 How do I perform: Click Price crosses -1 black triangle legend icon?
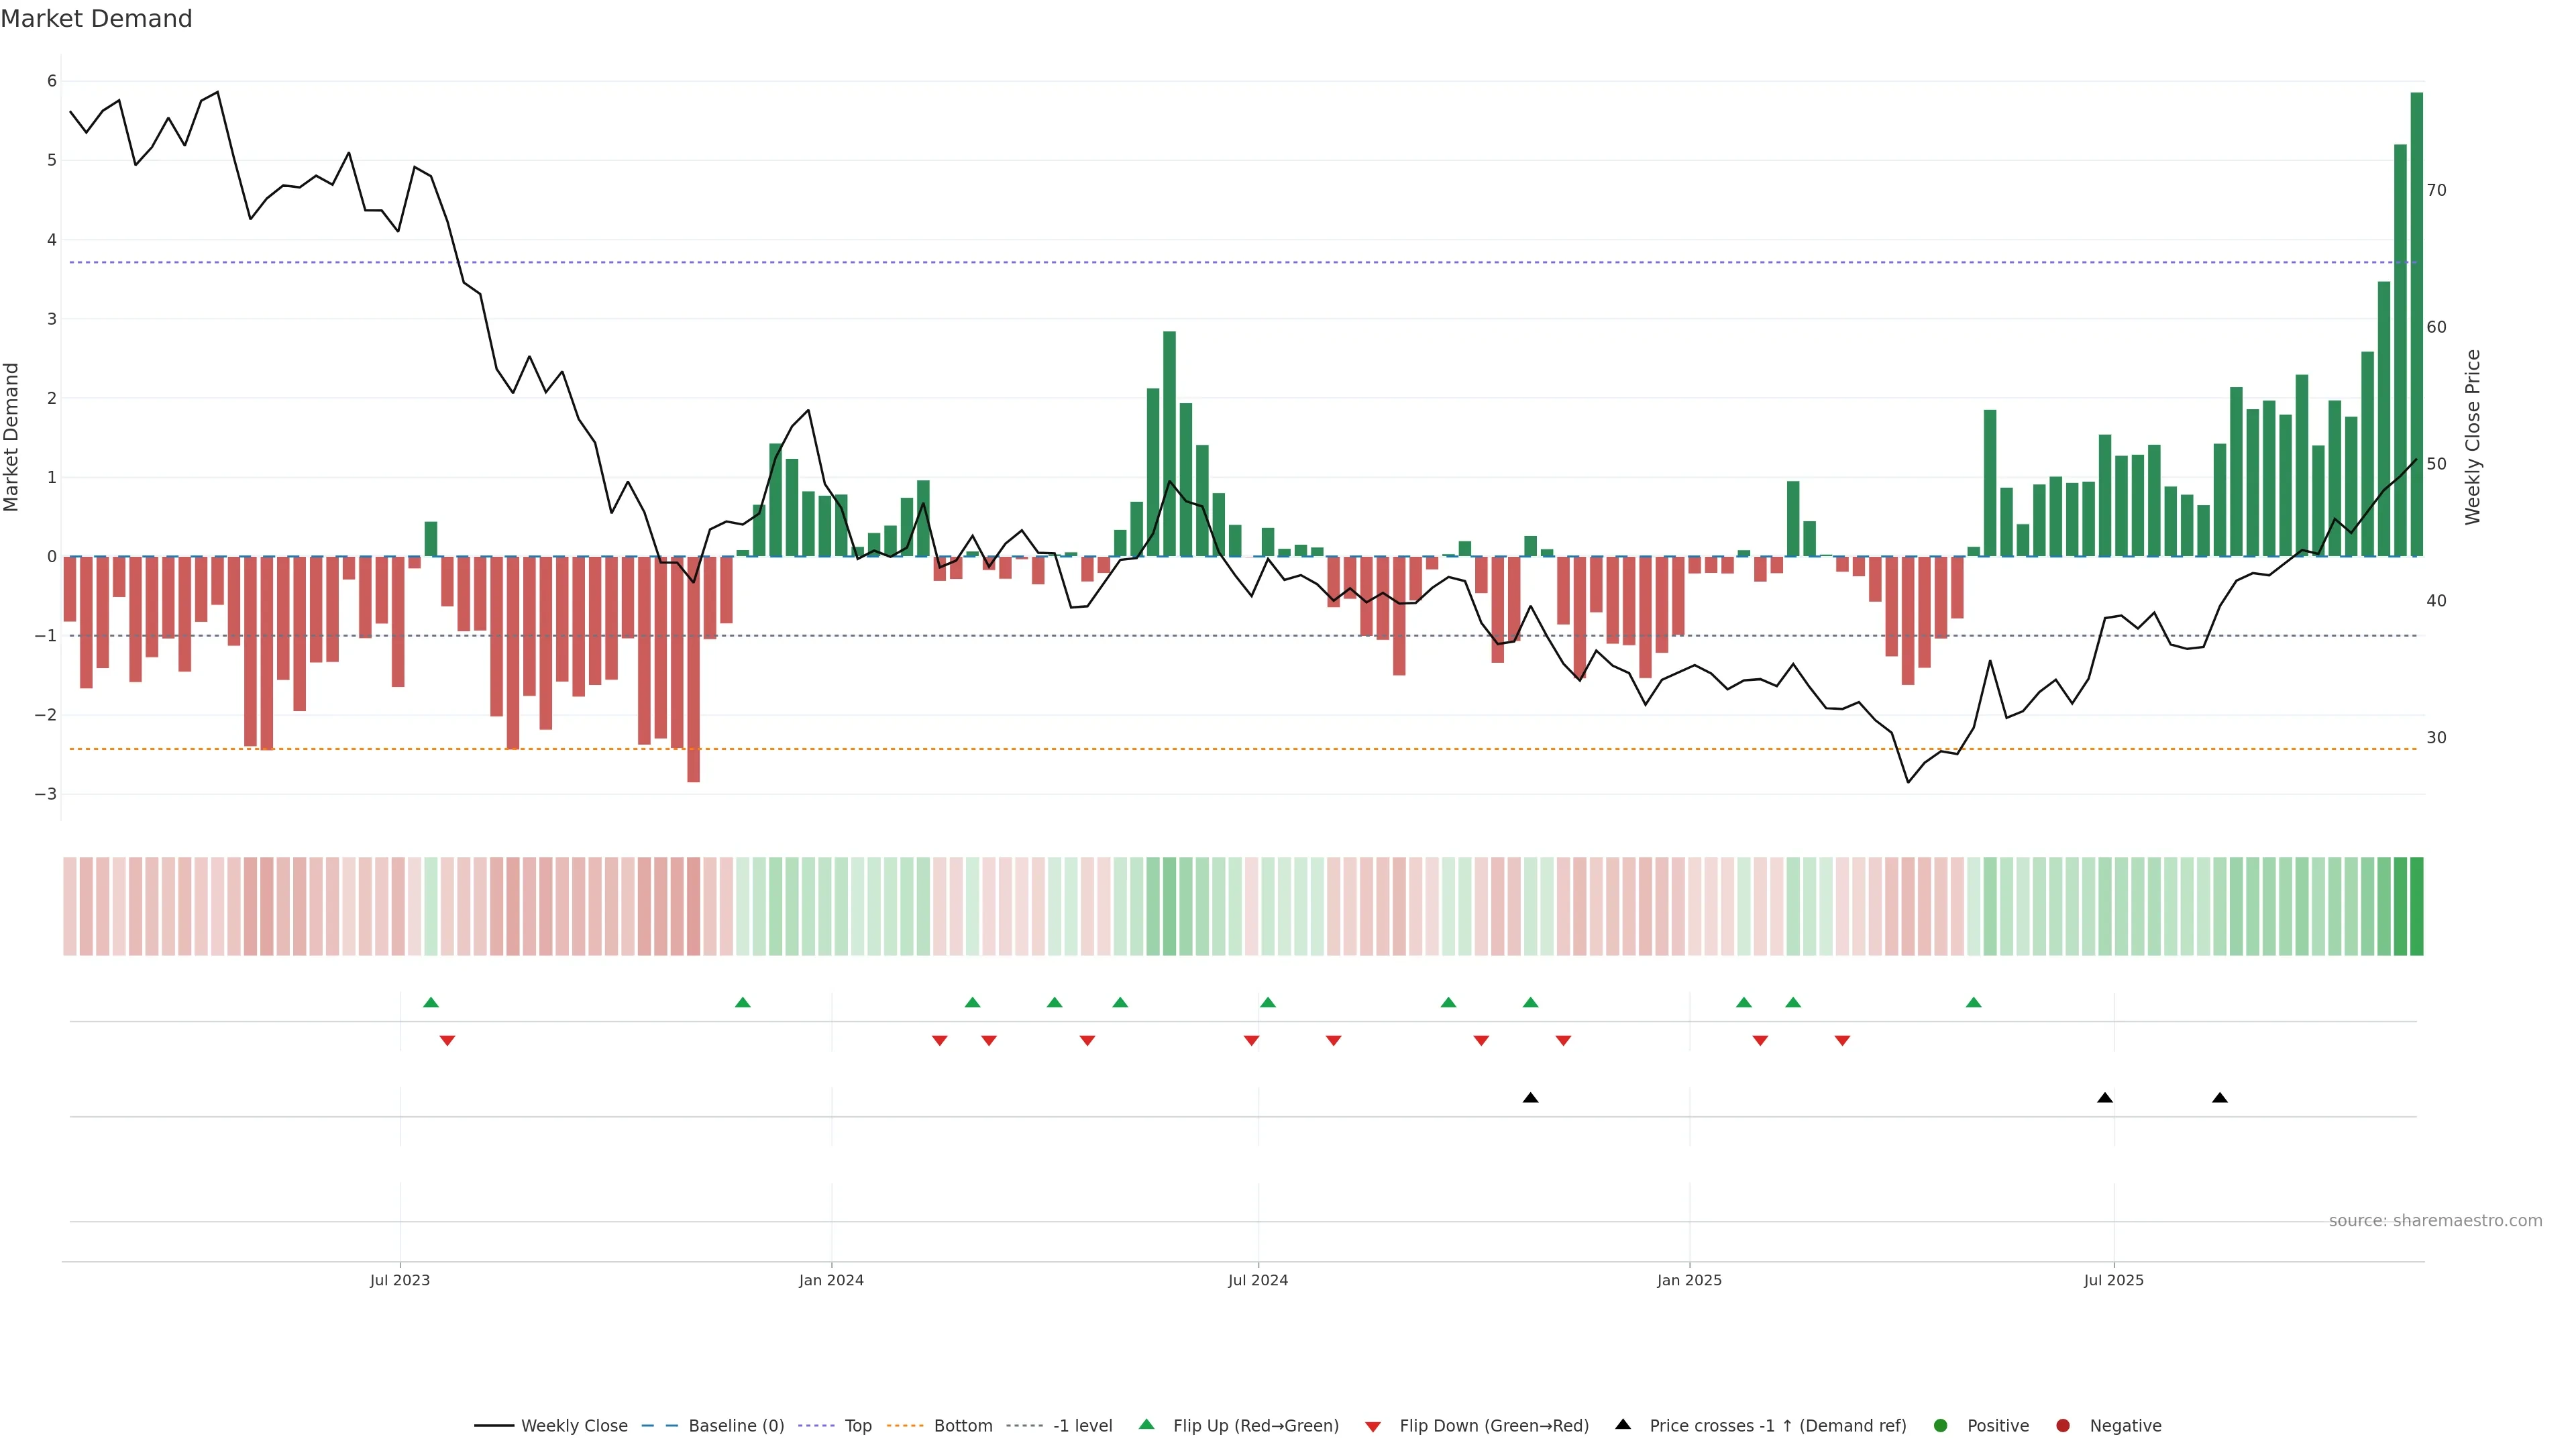coord(1623,1425)
